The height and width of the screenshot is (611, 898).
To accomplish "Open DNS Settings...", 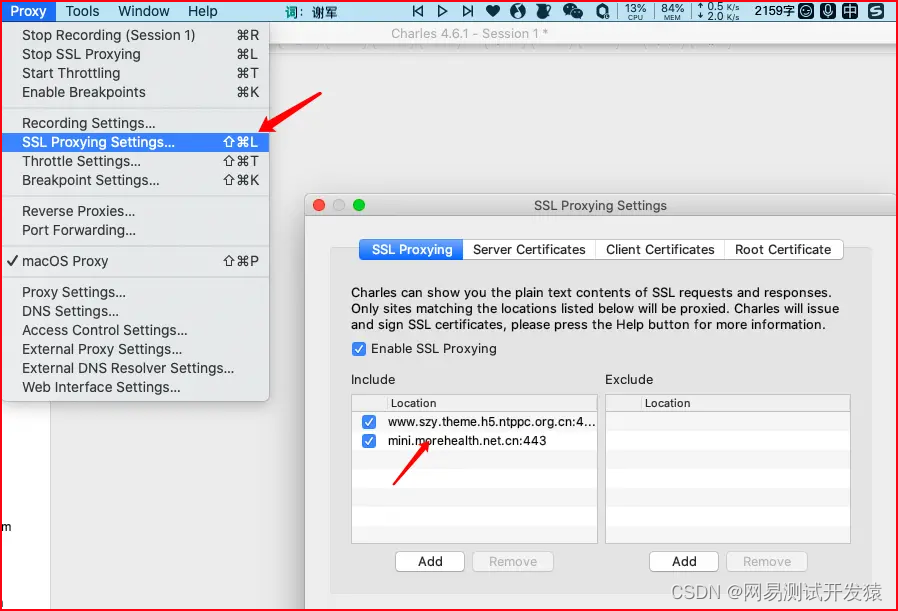I will [x=135, y=311].
